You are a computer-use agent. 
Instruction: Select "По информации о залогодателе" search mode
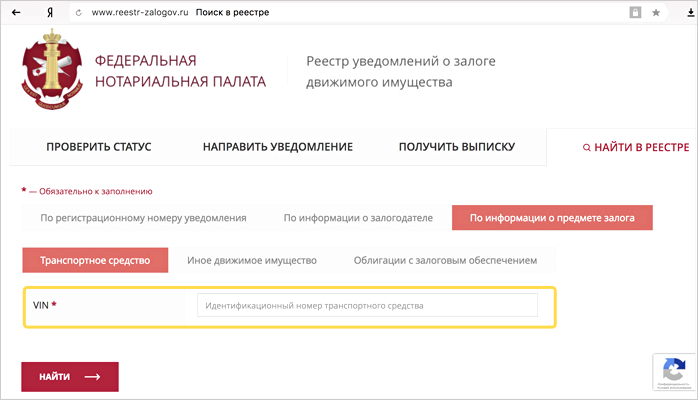[357, 217]
